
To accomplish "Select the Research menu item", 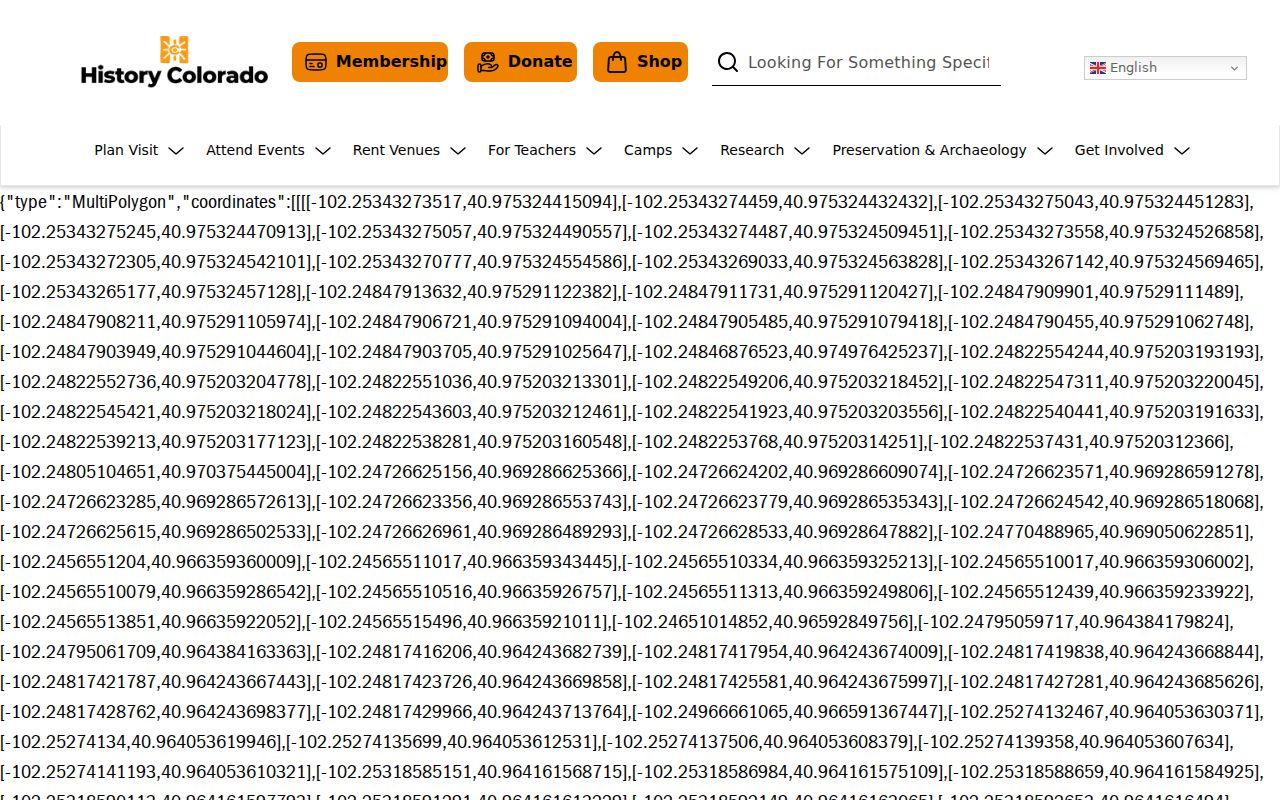I will coord(752,150).
